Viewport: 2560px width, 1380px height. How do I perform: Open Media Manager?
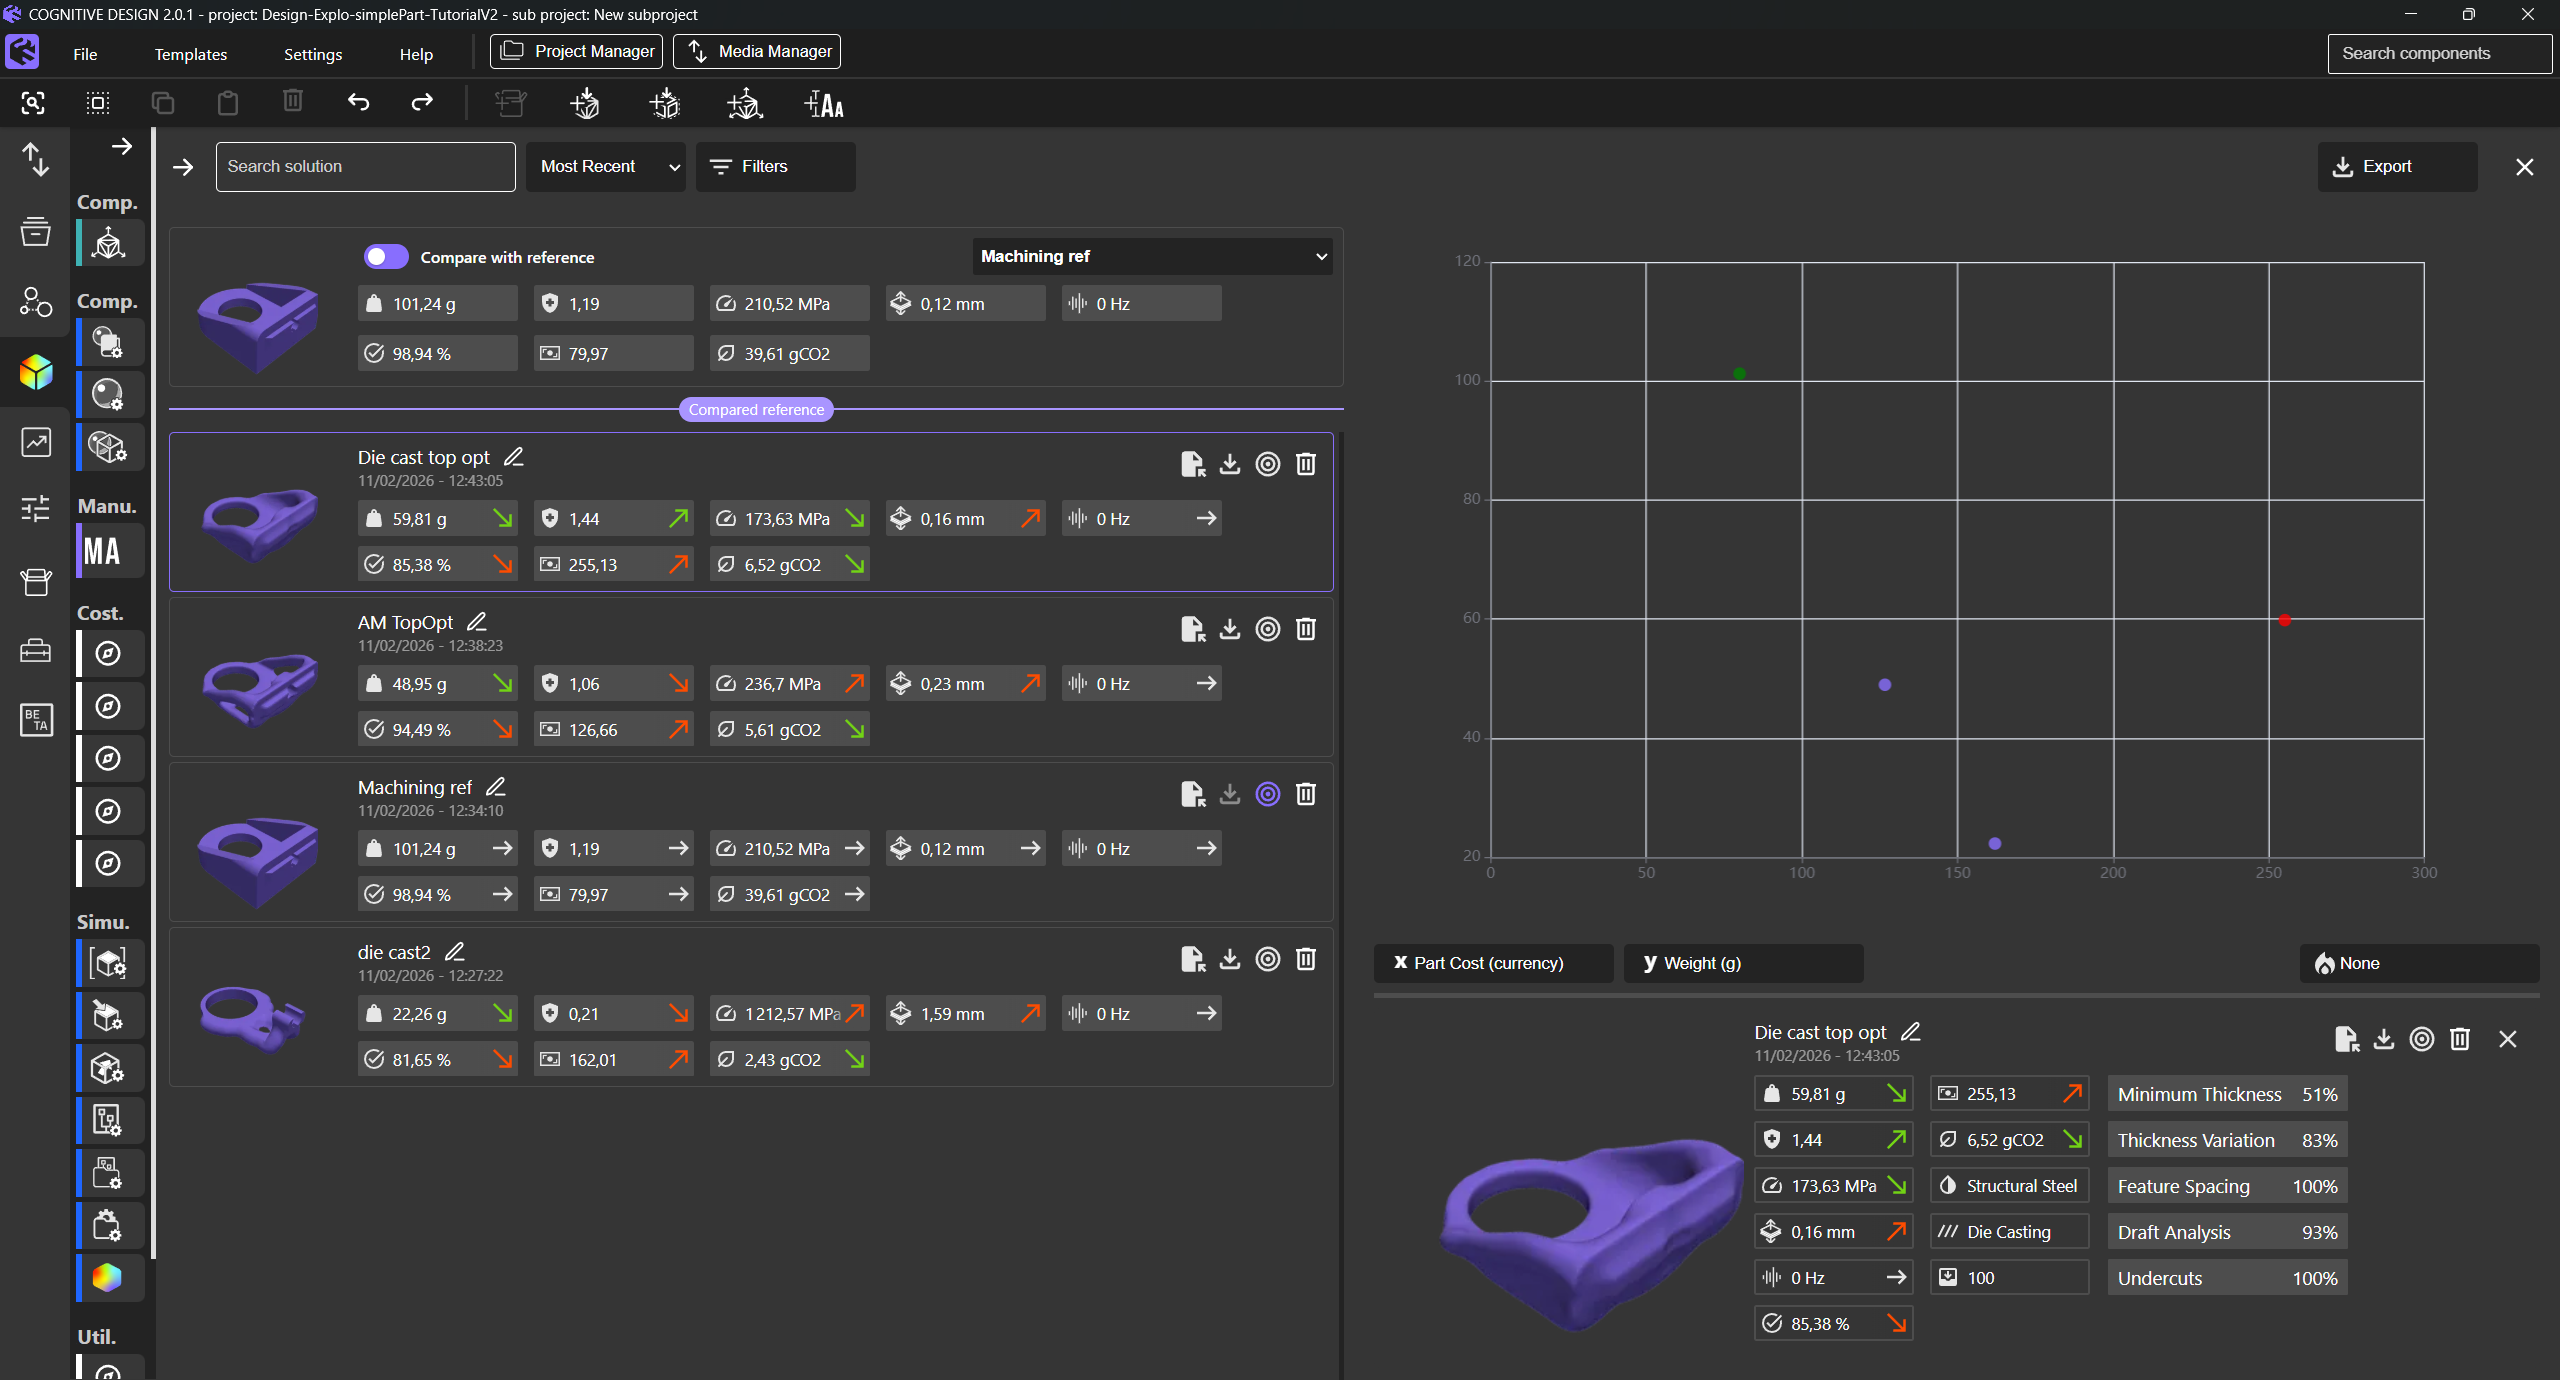pyautogui.click(x=757, y=51)
